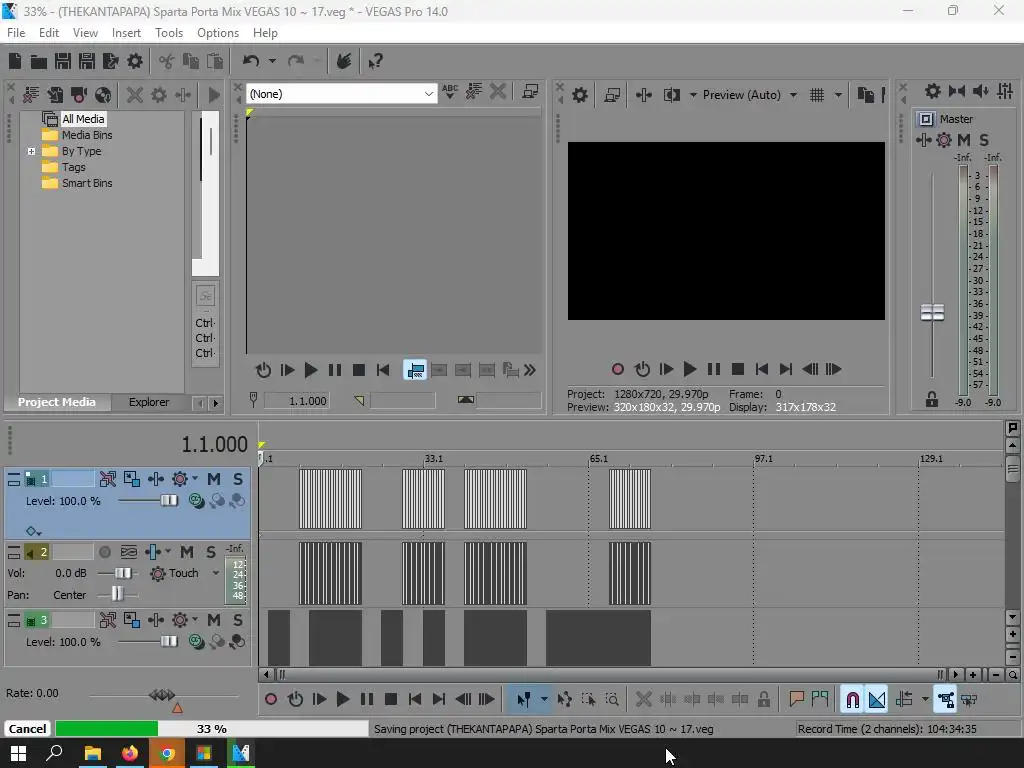Toggle Enable Snapping magnet button
Image resolution: width=1024 pixels, height=768 pixels.
[x=852, y=699]
